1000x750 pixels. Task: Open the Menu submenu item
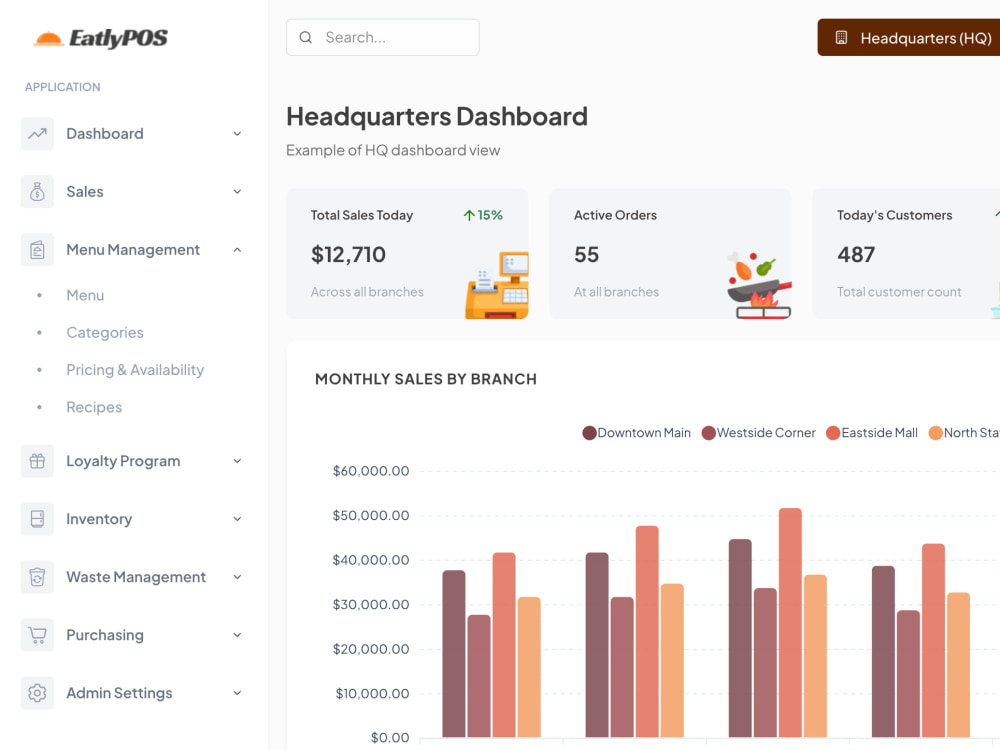85,295
